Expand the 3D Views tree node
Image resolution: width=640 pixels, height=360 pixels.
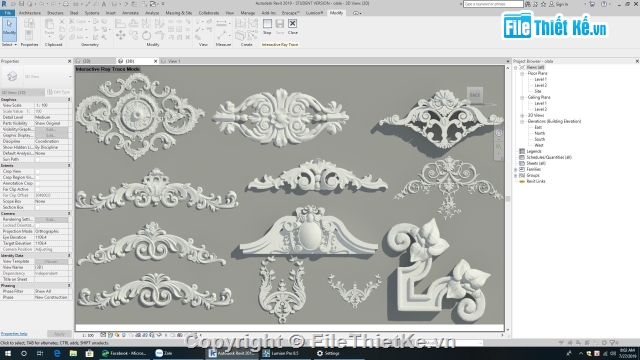pyautogui.click(x=522, y=116)
